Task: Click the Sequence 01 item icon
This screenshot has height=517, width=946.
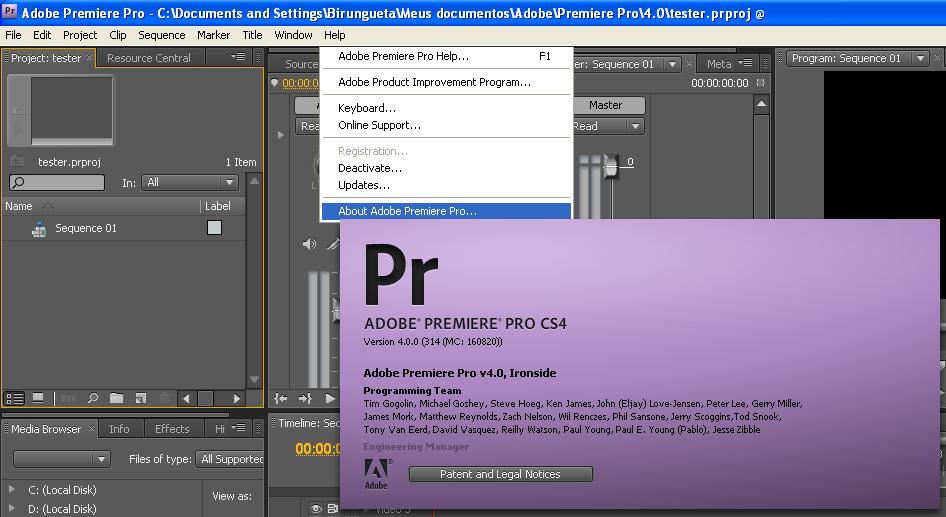Action: coord(39,229)
